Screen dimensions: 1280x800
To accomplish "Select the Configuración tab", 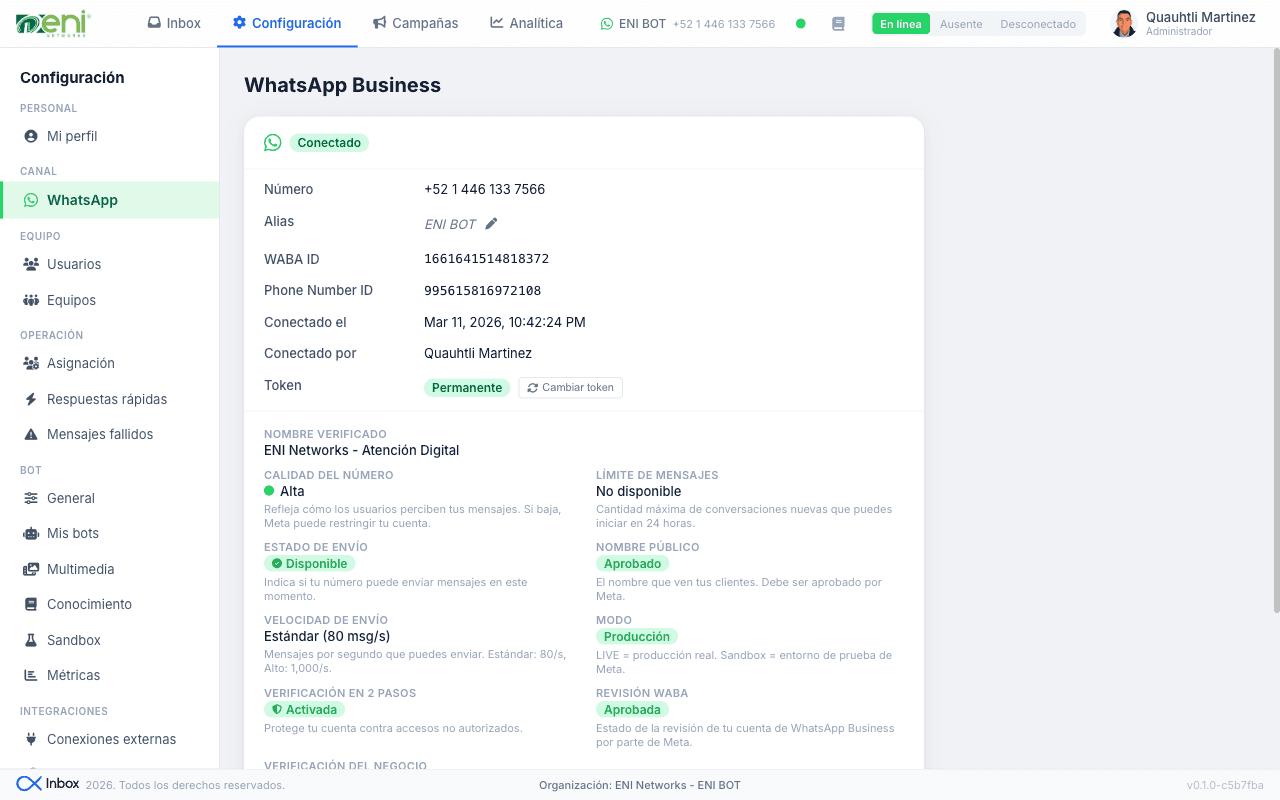I will coord(287,23).
